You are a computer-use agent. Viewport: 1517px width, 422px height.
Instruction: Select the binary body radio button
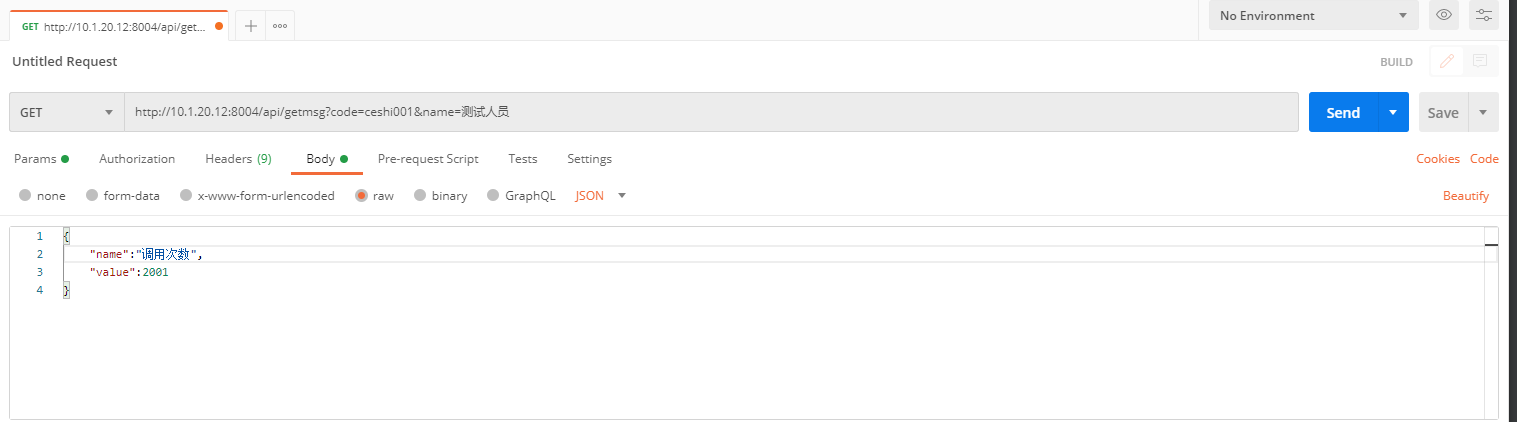tap(420, 196)
